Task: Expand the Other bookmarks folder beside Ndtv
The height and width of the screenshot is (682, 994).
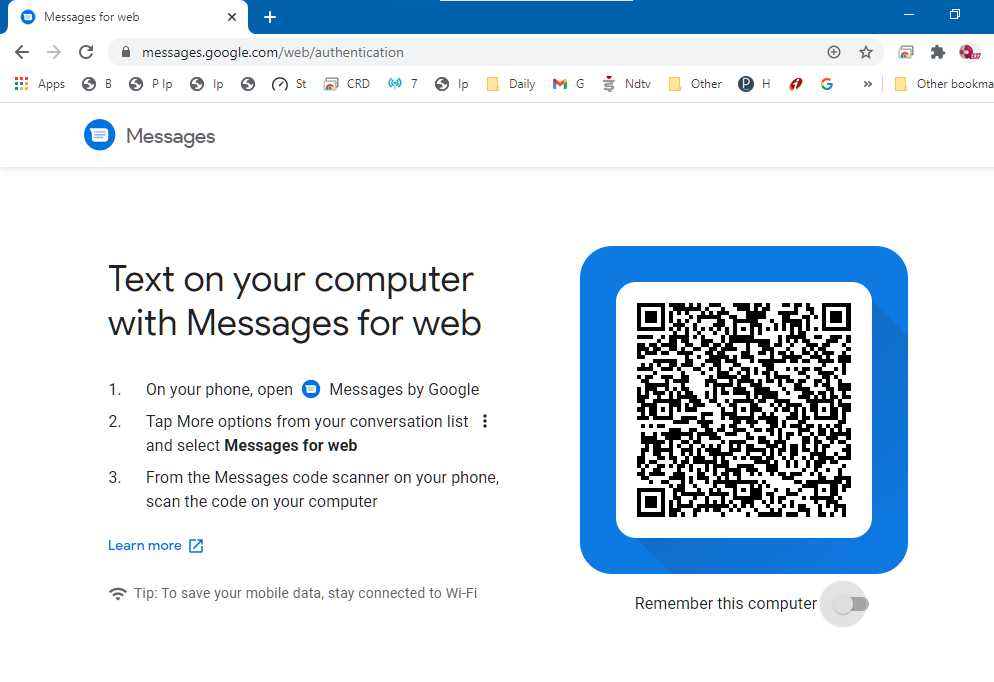Action: click(695, 84)
